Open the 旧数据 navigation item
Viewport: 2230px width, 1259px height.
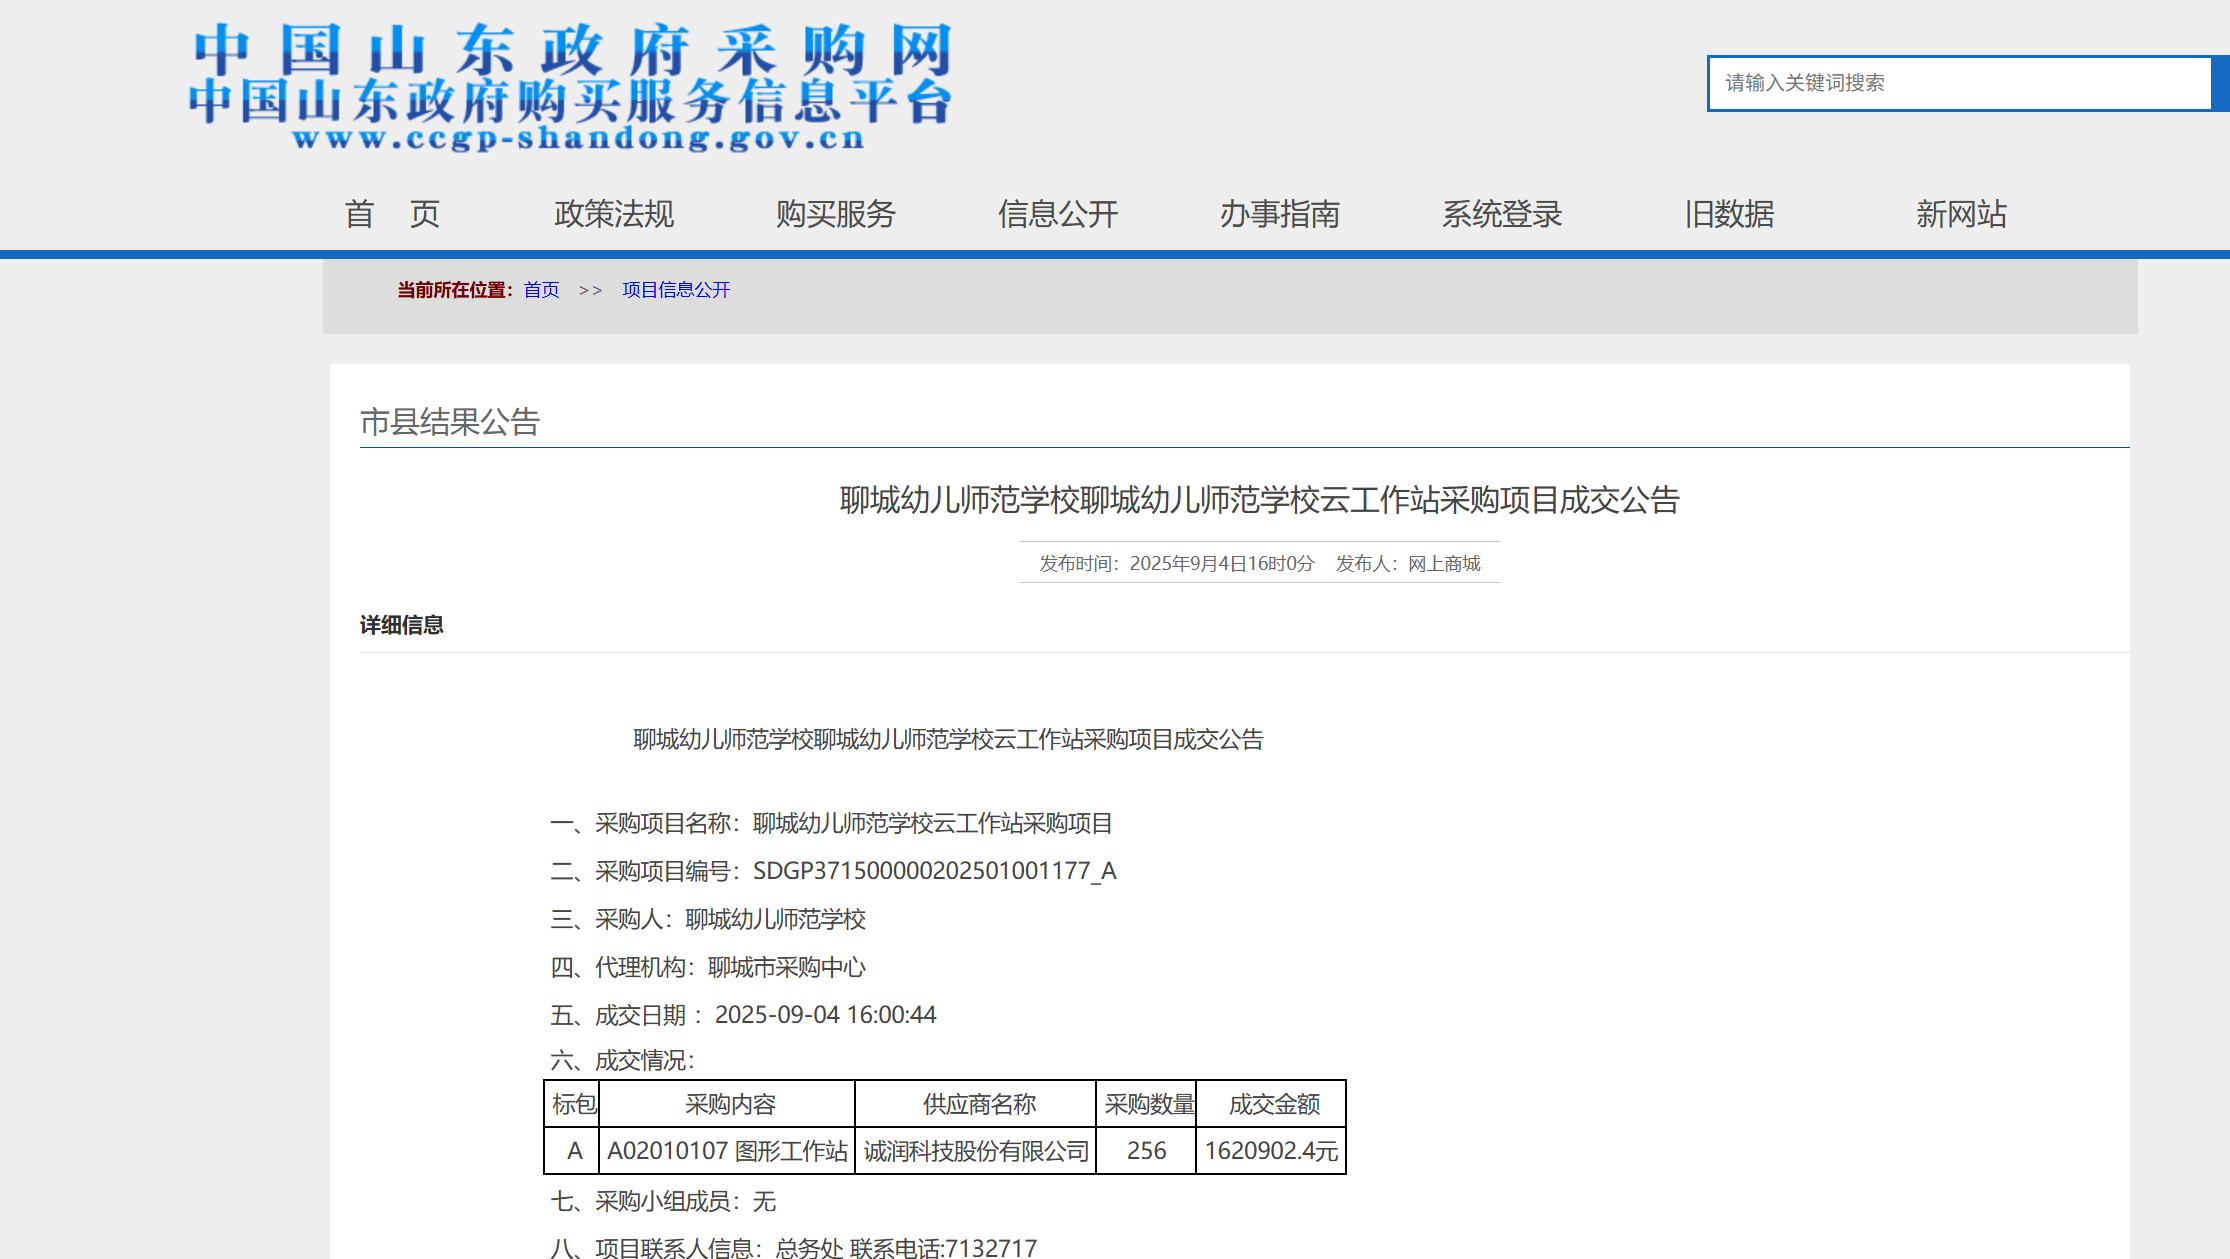pos(1729,214)
